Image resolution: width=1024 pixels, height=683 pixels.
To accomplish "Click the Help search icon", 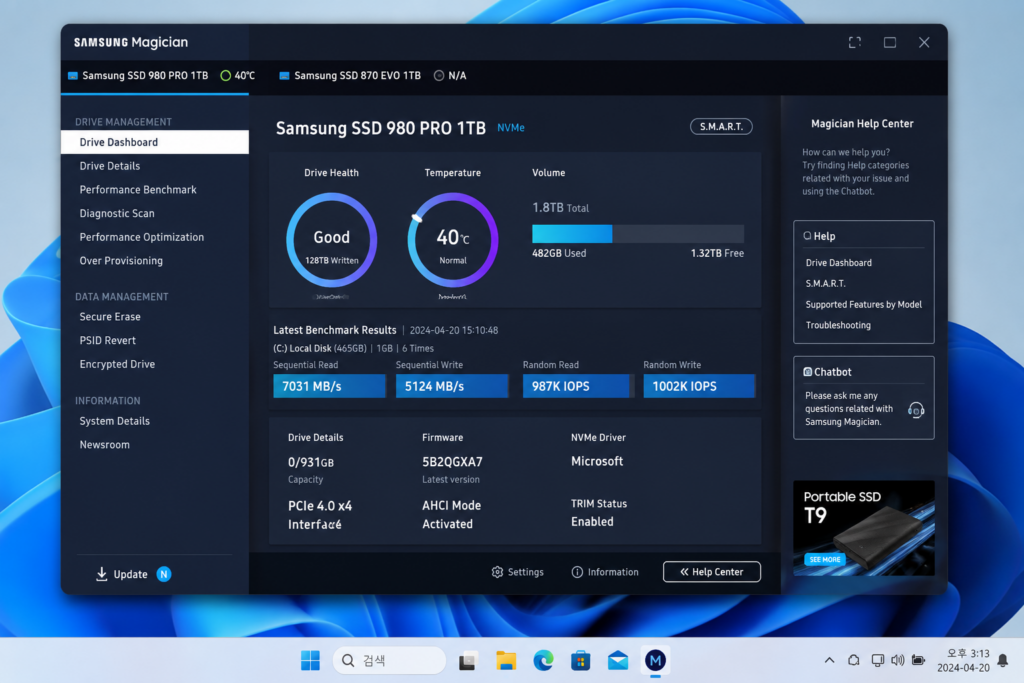I will 807,236.
